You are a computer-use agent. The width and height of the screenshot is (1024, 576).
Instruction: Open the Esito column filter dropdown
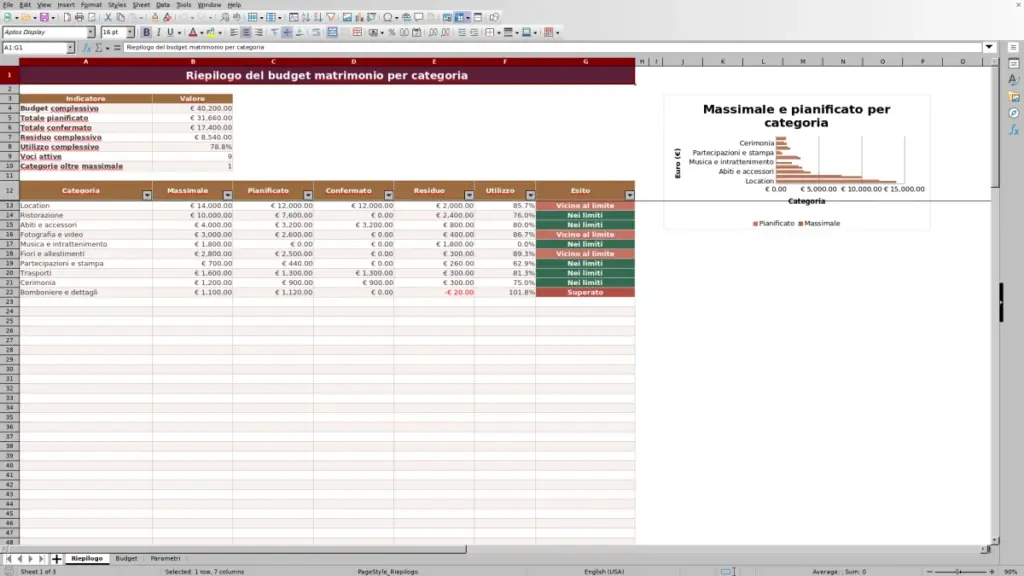click(630, 195)
